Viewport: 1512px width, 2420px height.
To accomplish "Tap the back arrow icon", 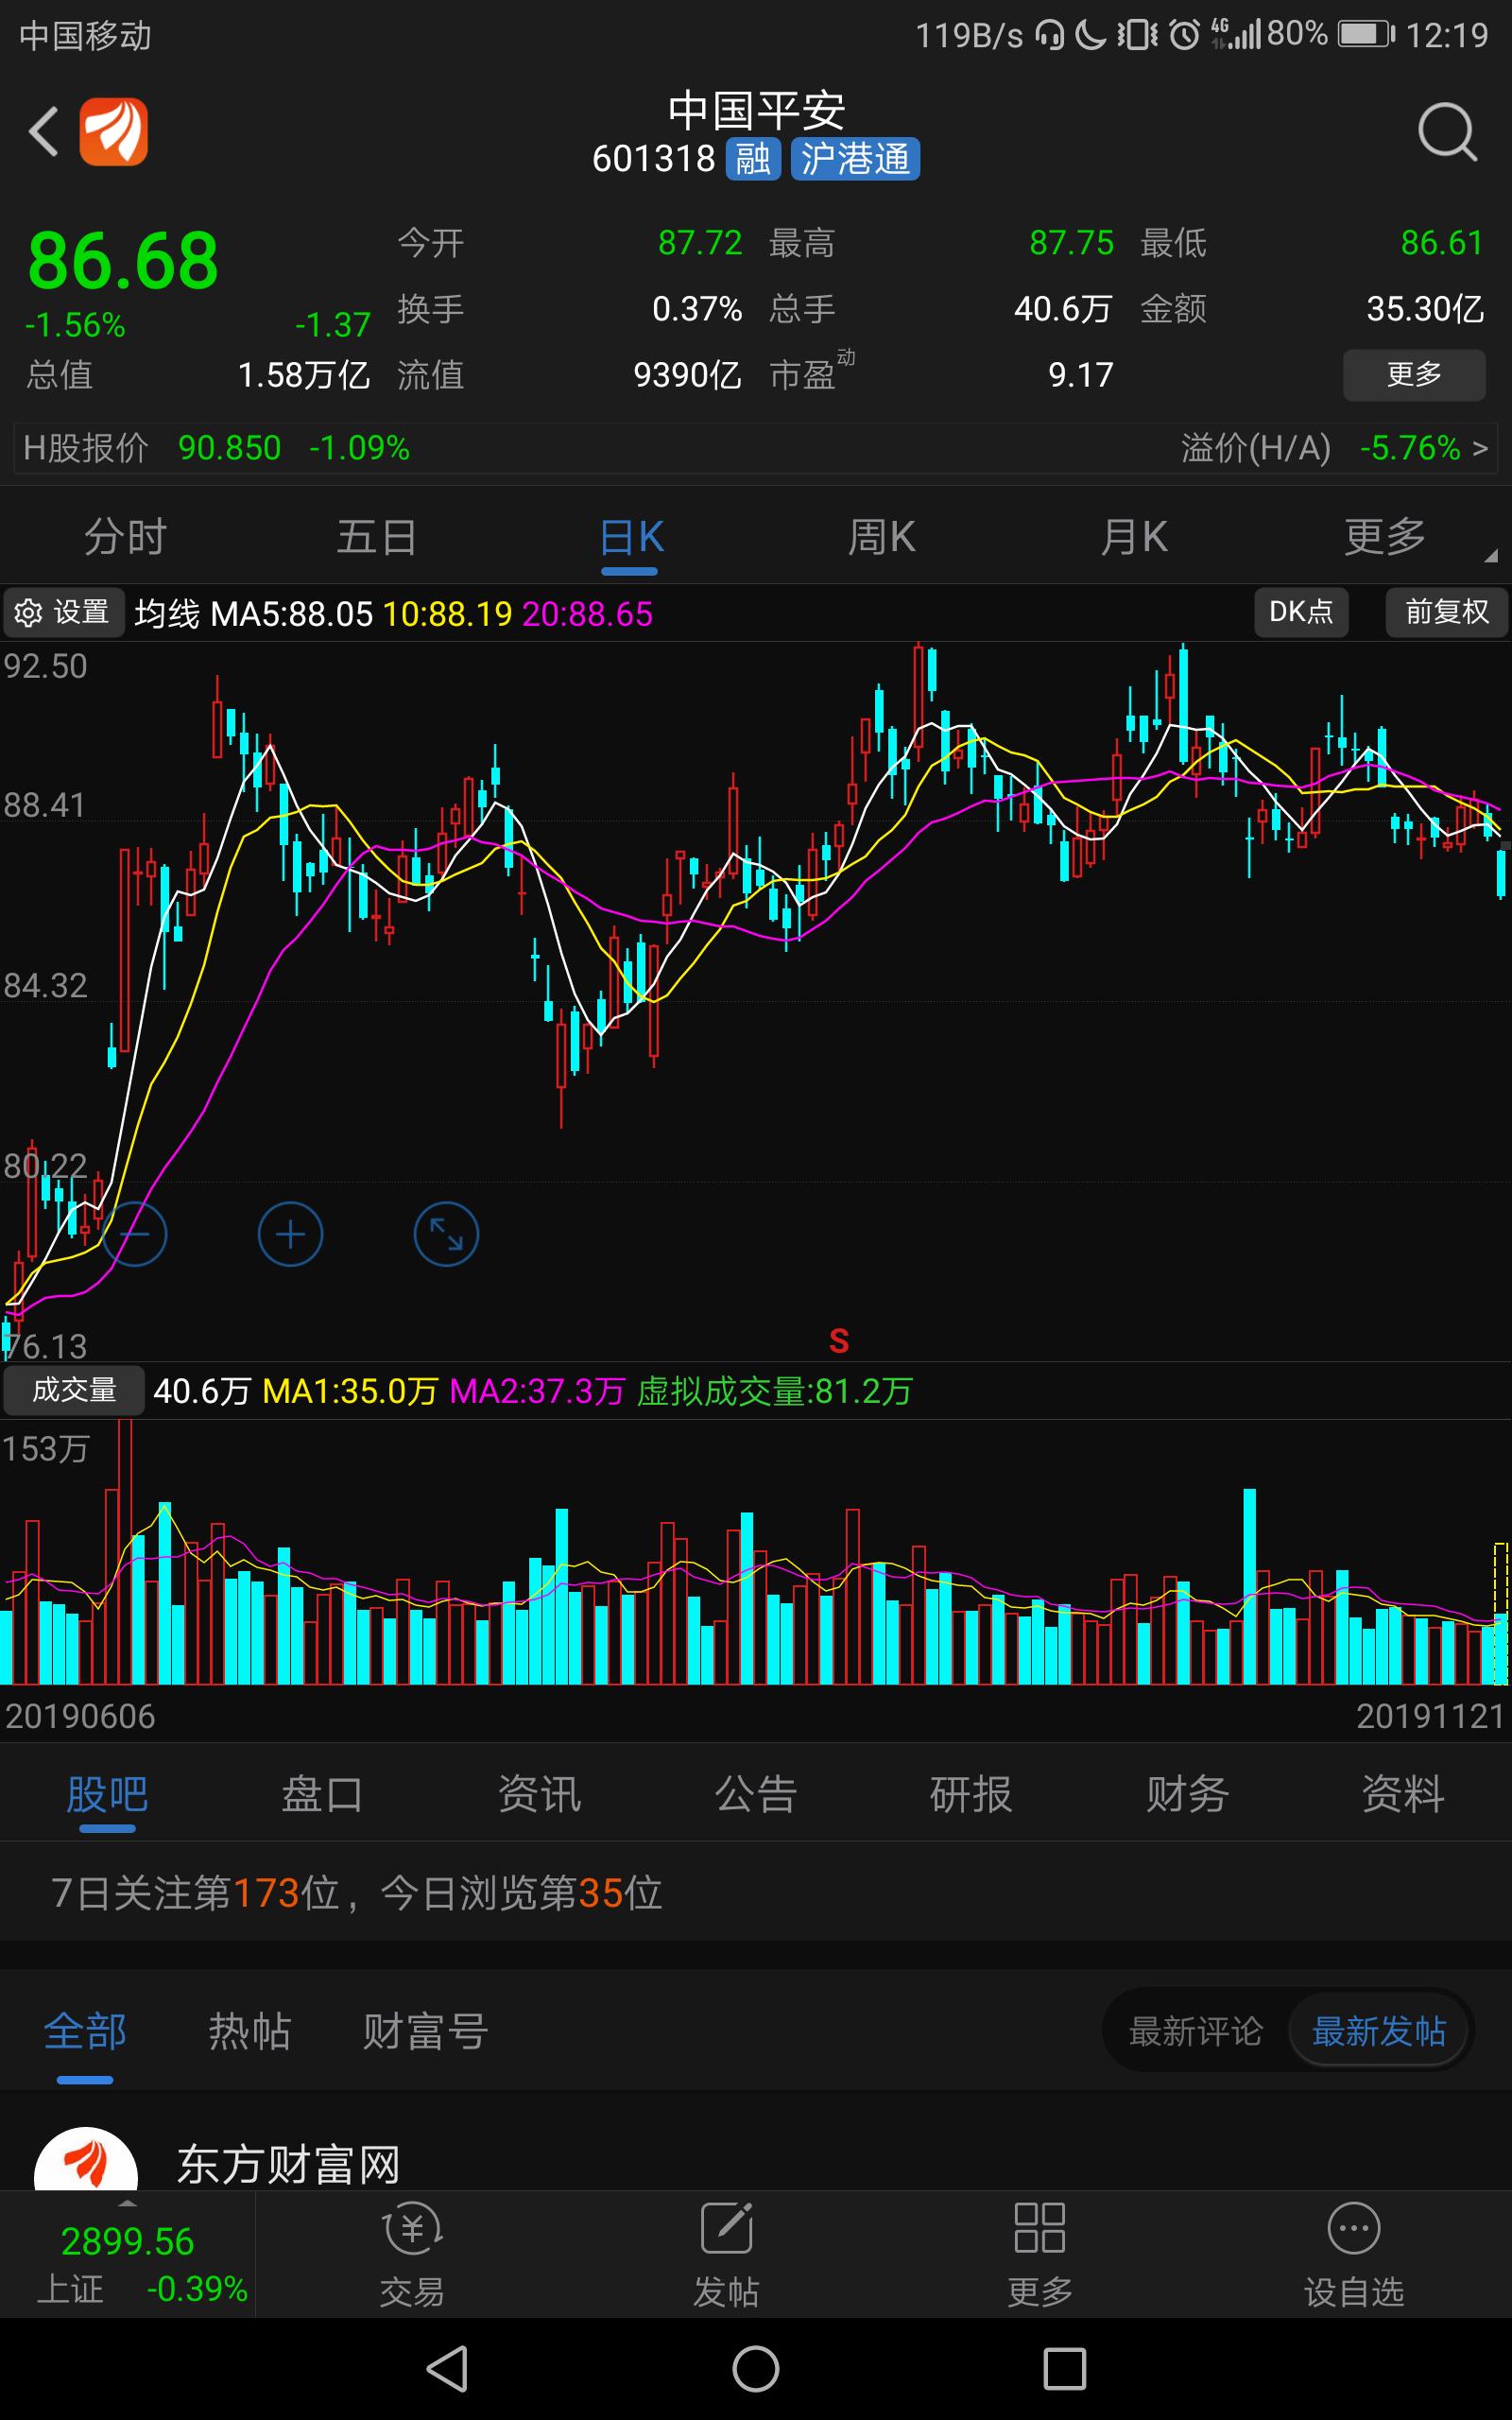I will point(43,131).
